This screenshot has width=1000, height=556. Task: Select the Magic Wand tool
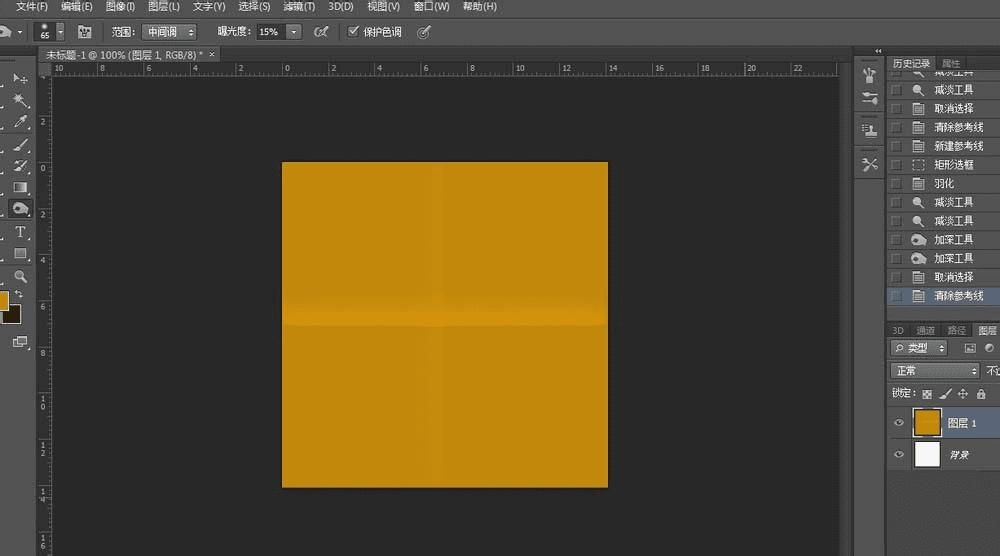click(20, 100)
